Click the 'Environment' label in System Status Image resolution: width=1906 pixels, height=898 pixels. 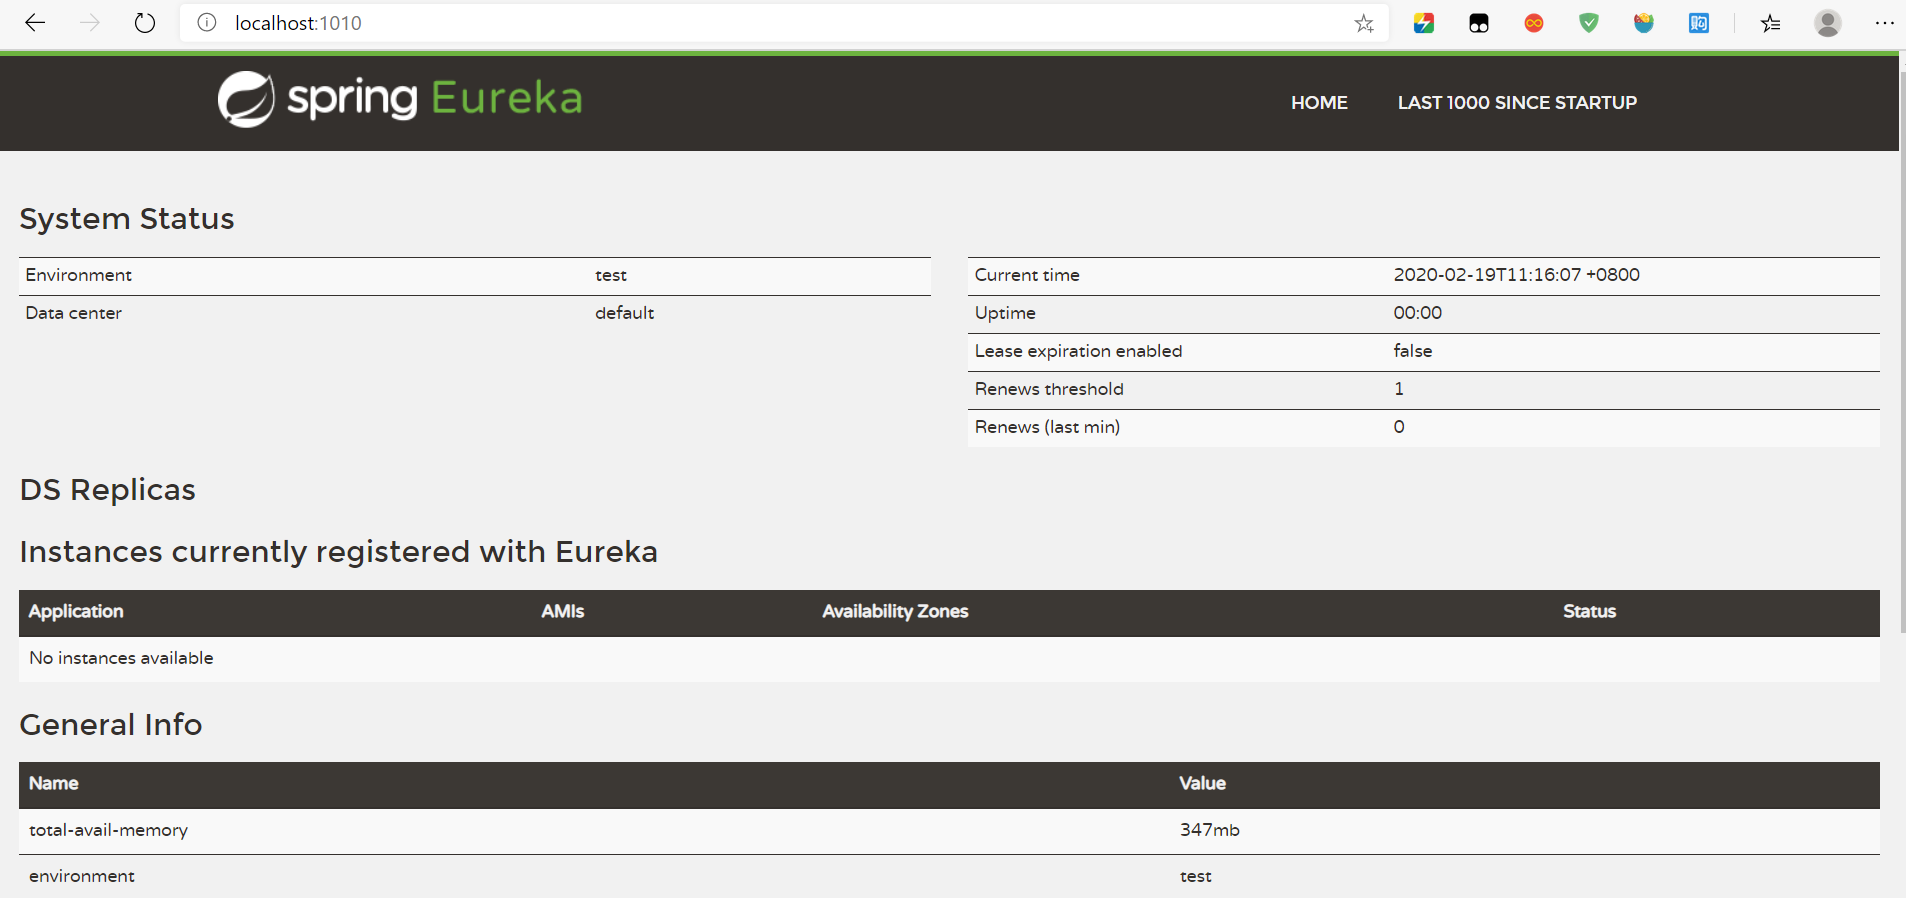[x=78, y=275]
